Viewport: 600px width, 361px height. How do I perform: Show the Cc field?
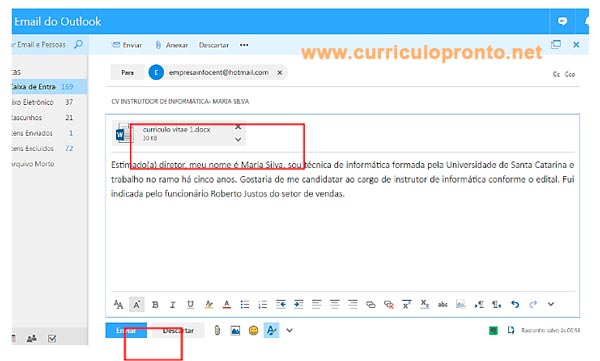tap(556, 74)
